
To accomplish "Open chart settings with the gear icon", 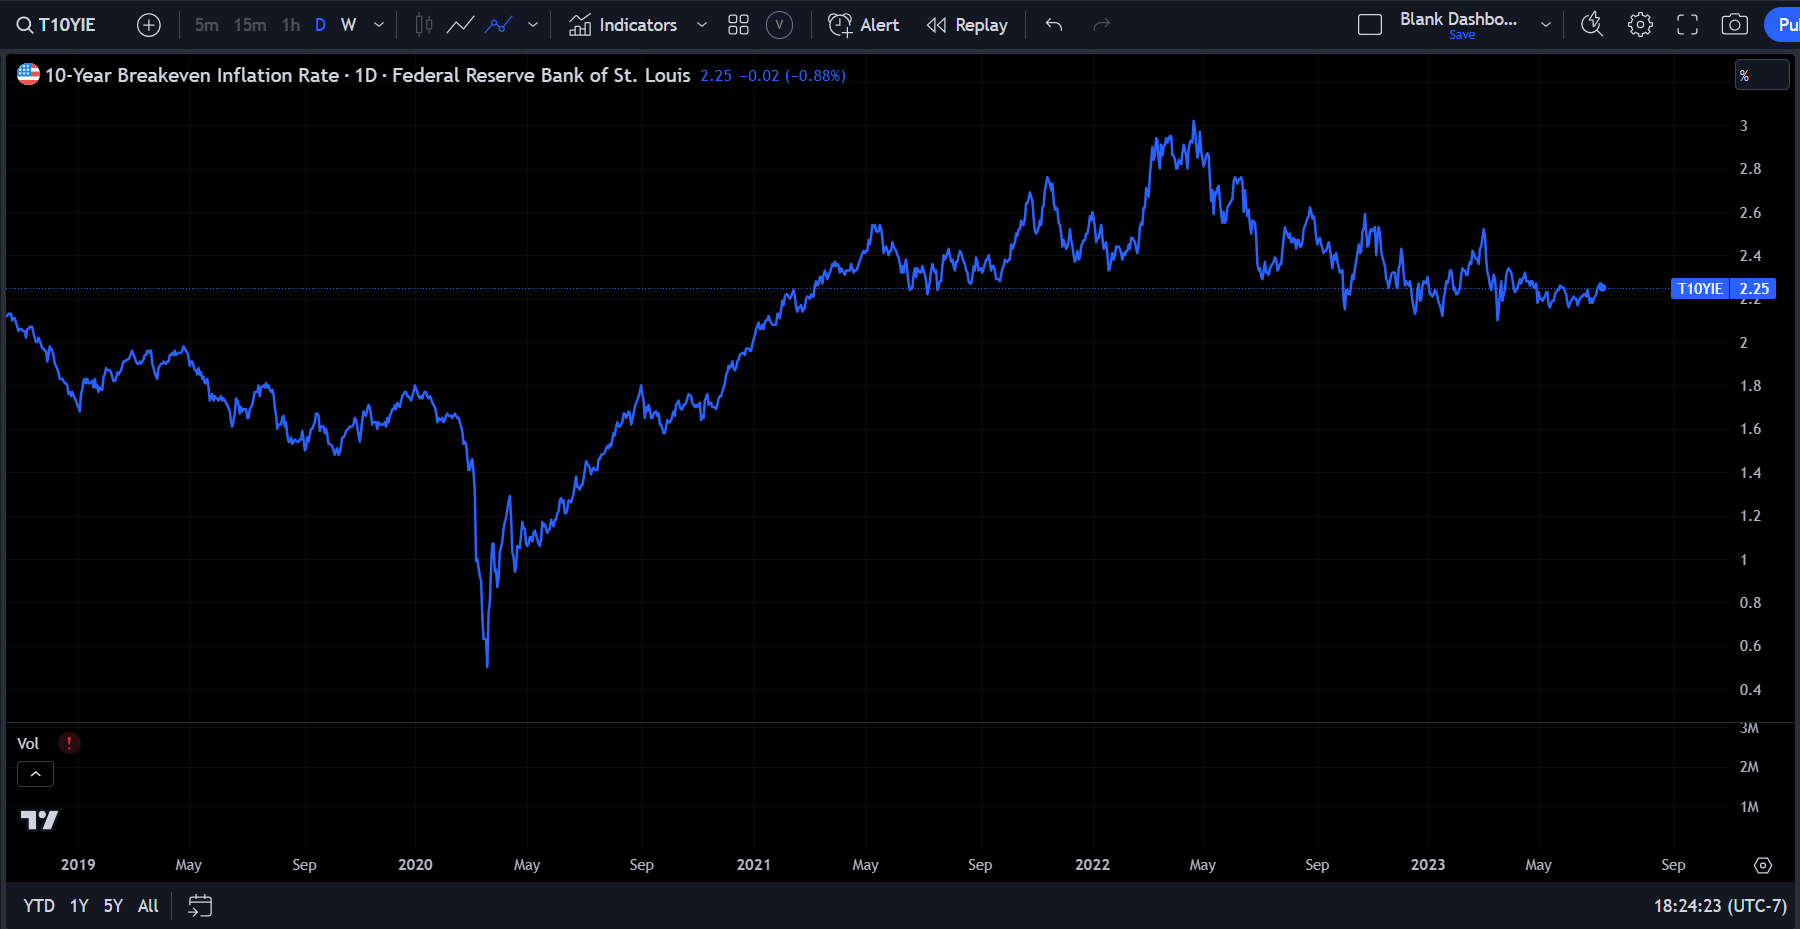I will click(1640, 24).
